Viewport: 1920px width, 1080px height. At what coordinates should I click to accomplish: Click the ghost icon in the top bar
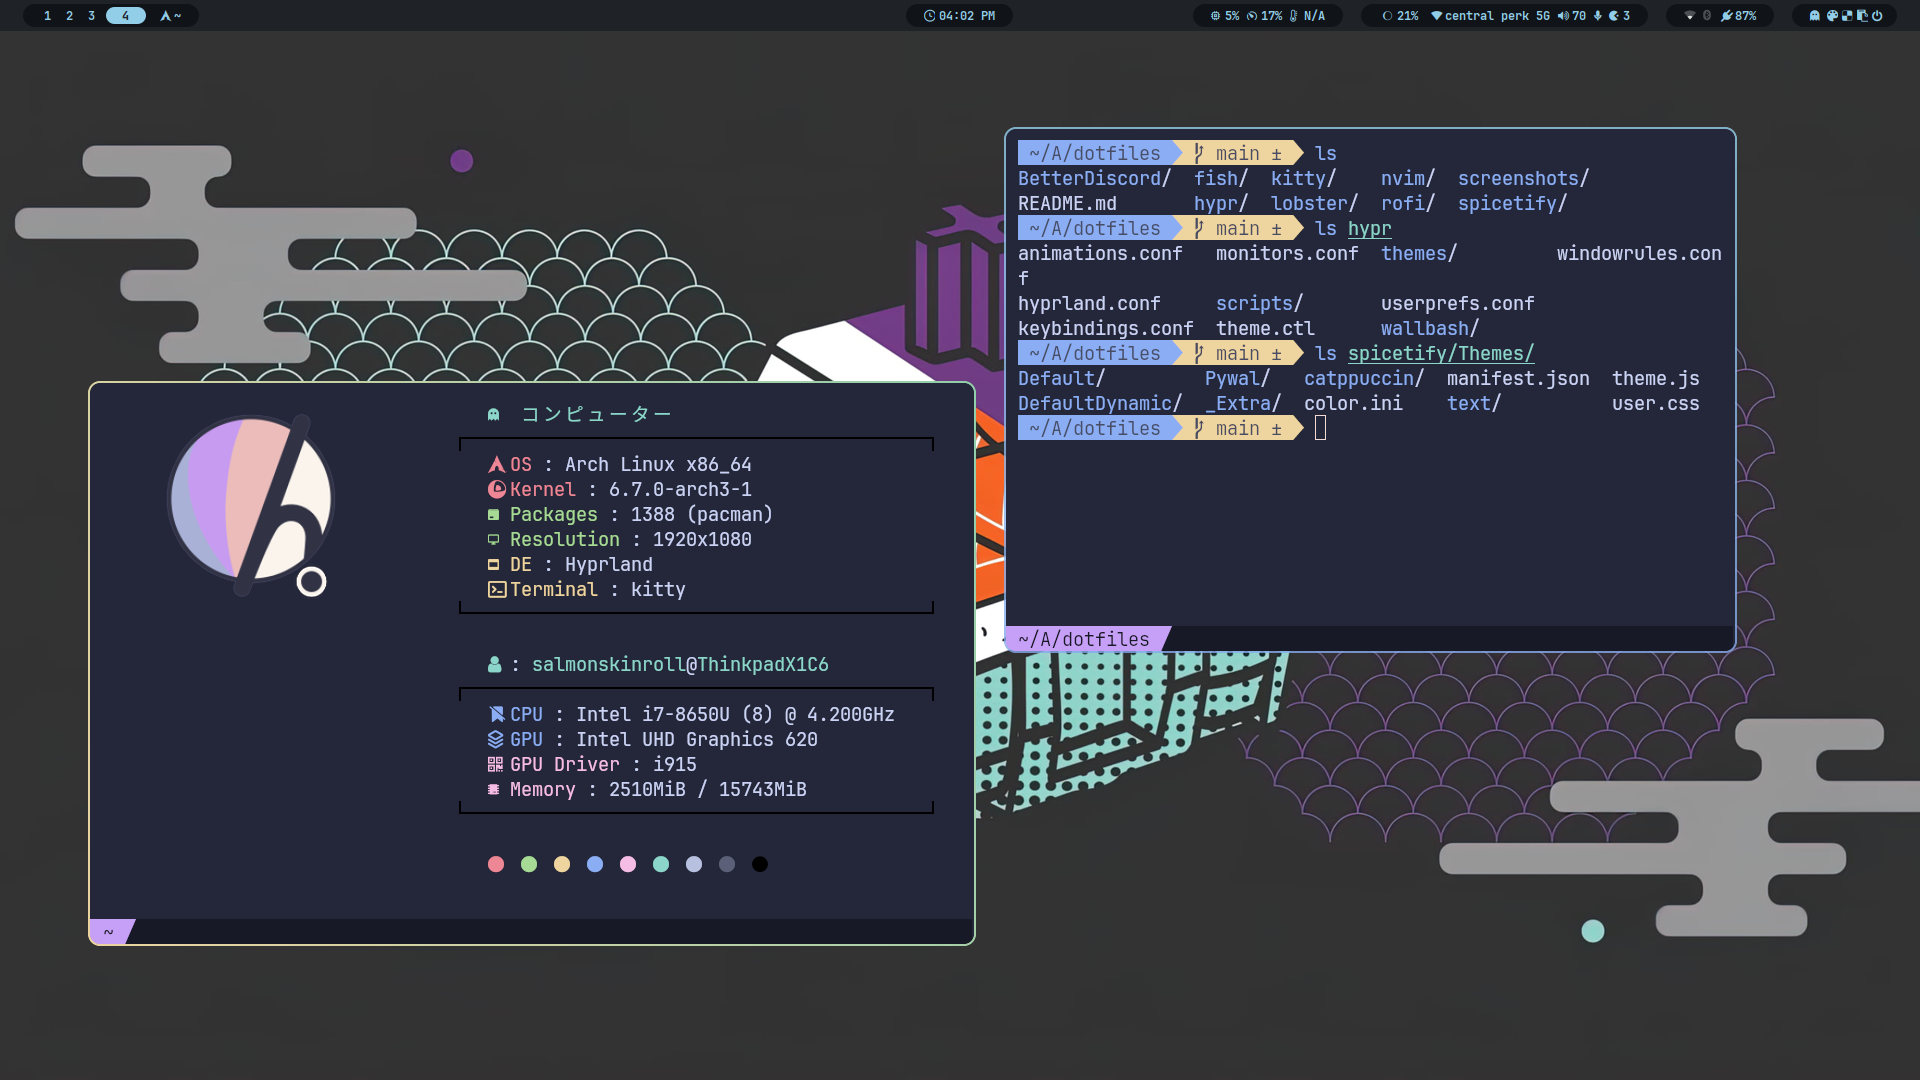[1814, 16]
